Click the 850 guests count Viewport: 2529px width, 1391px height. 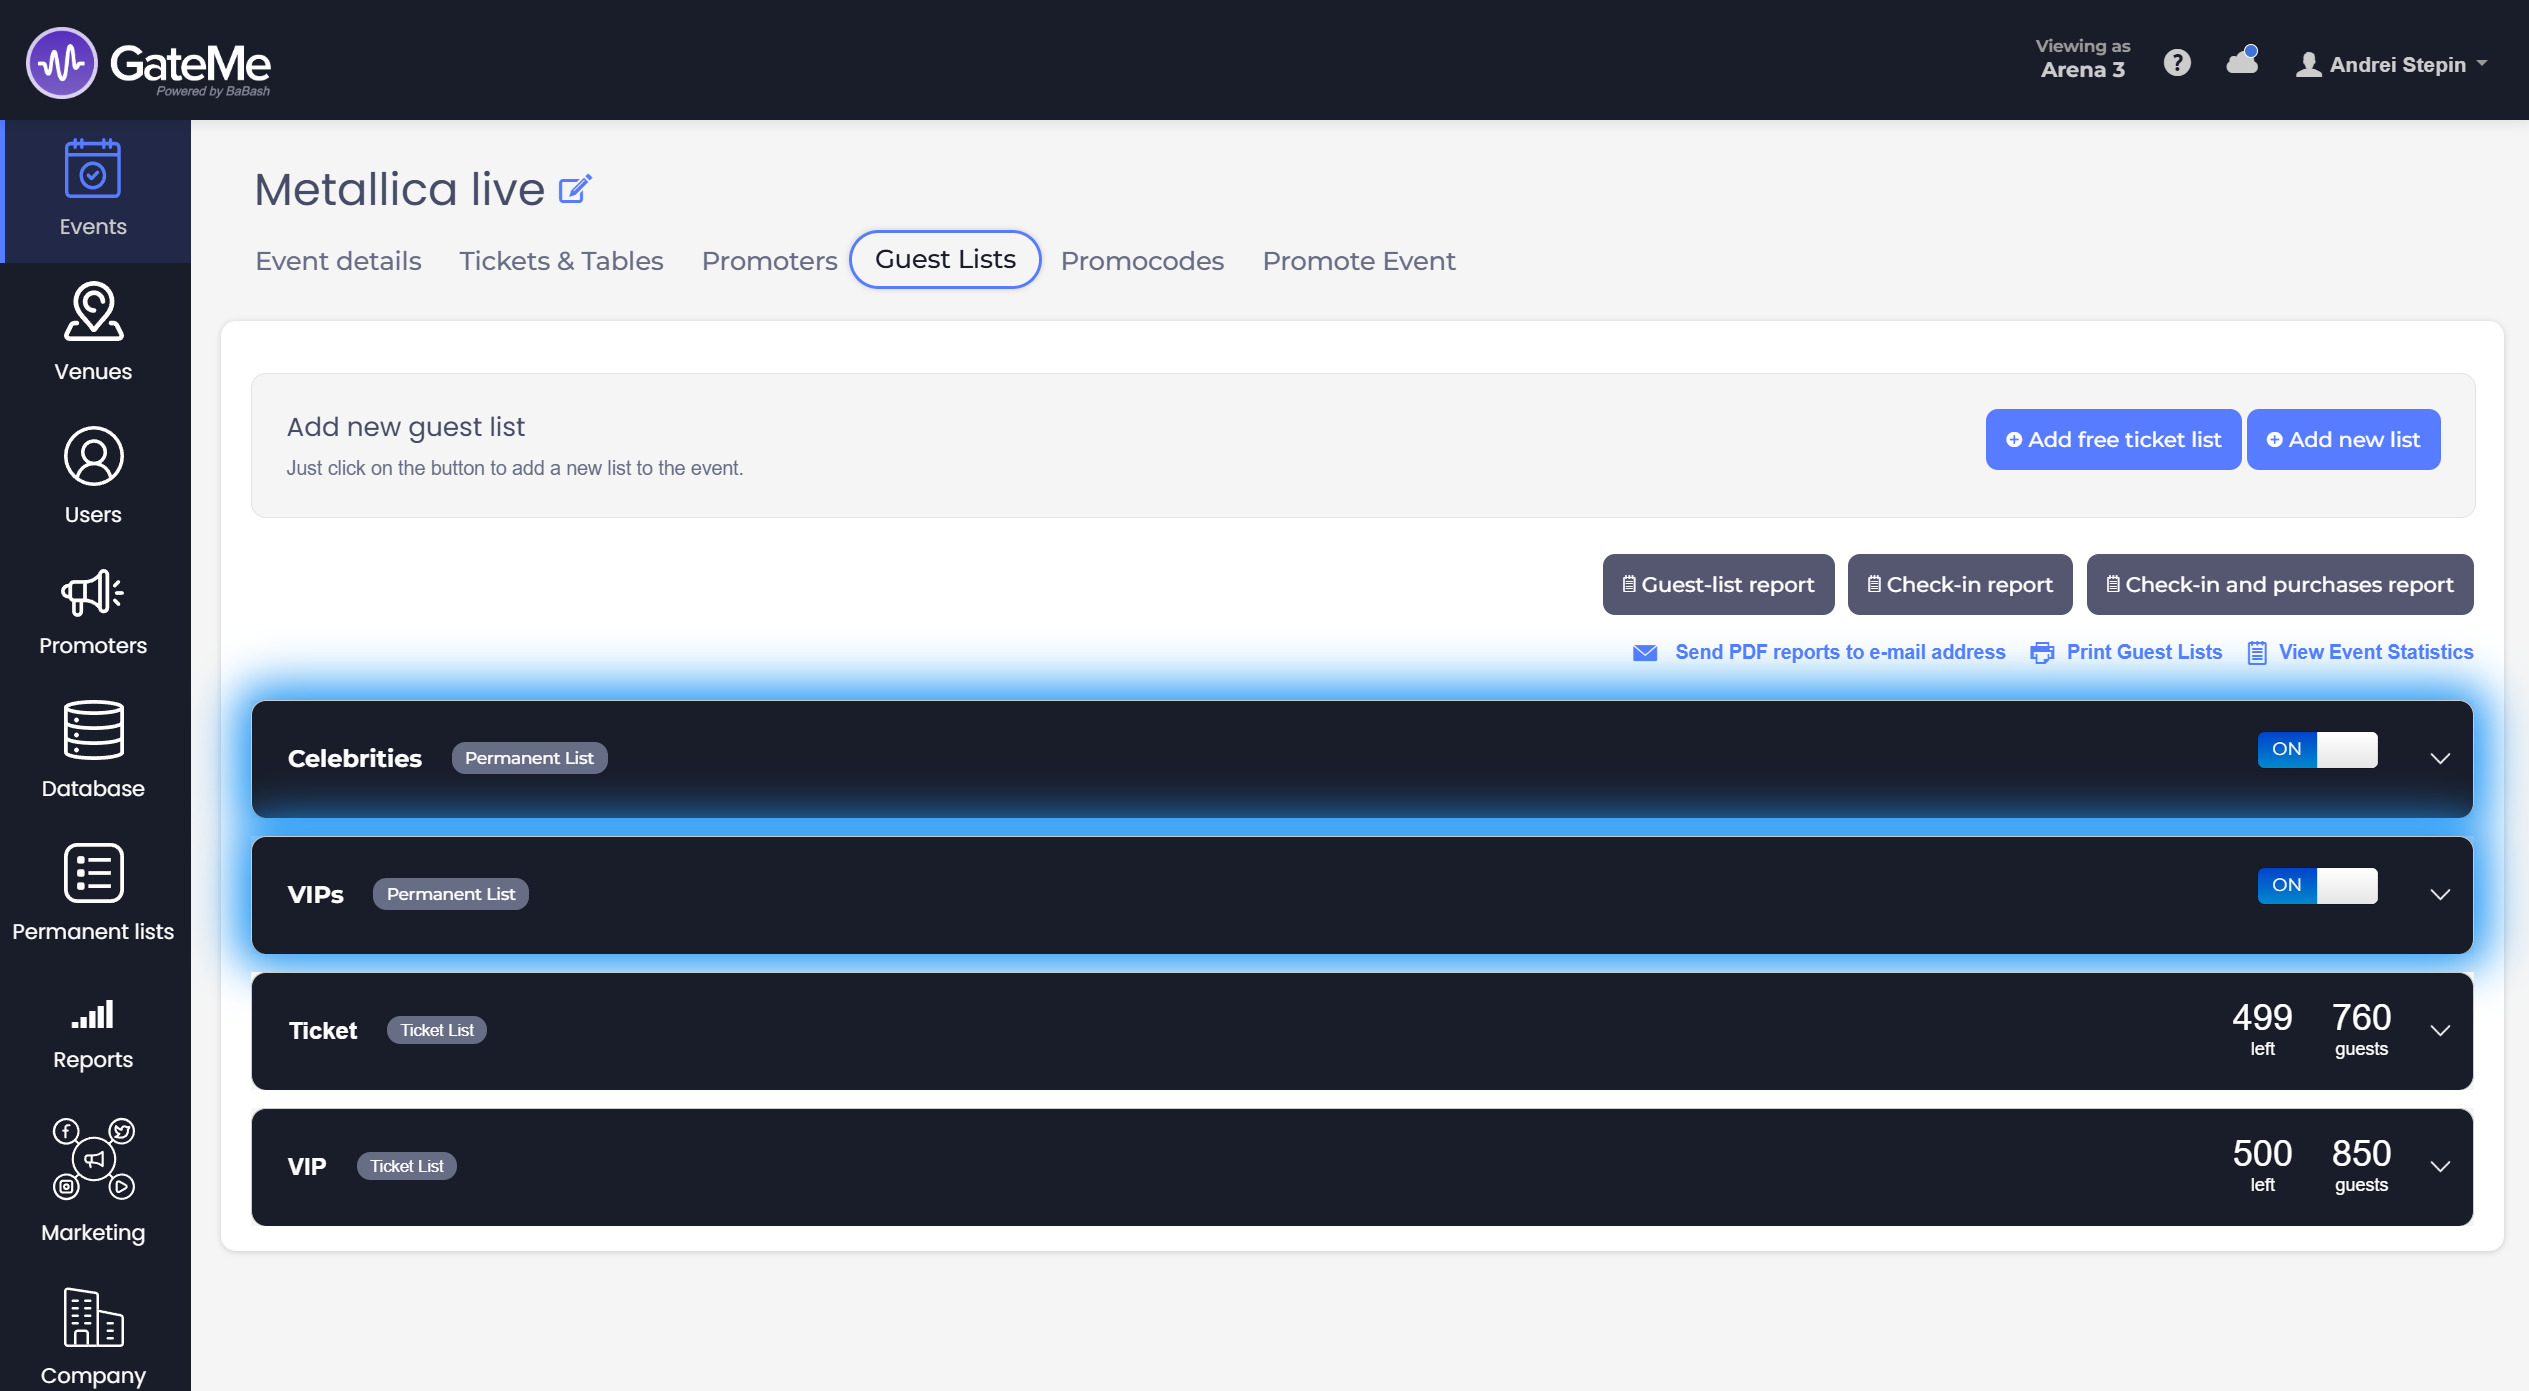click(2361, 1164)
